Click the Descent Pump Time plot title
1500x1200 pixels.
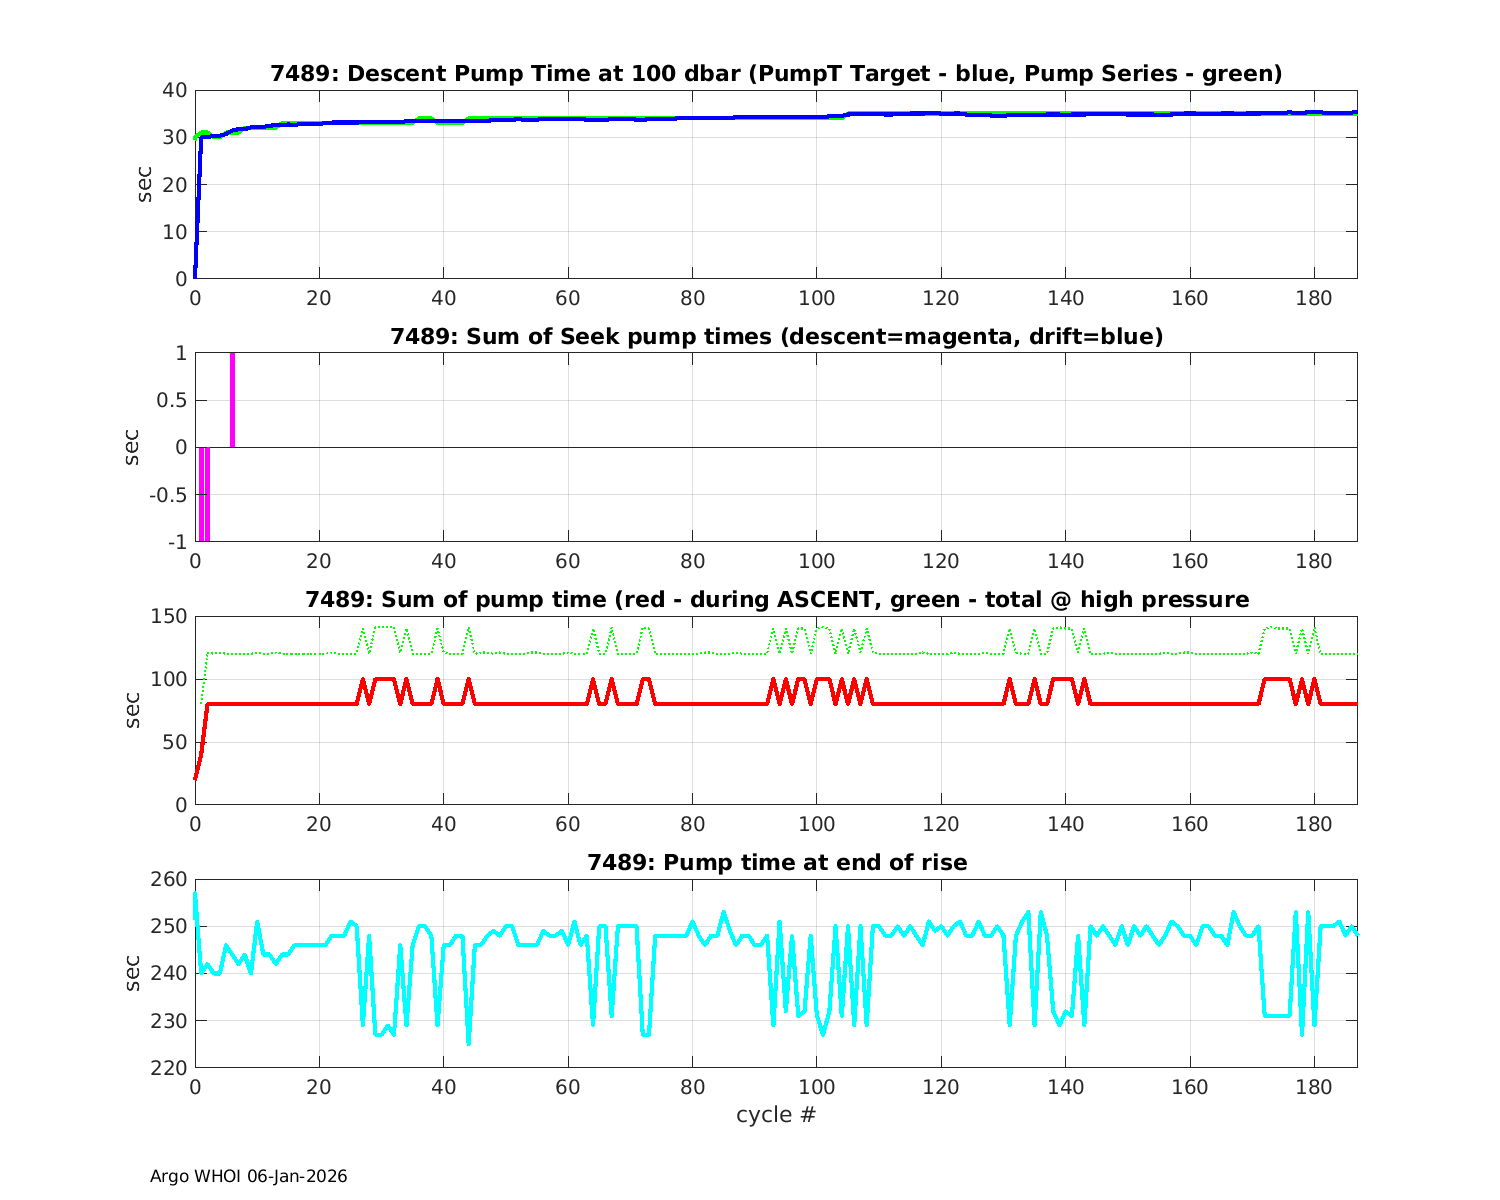776,74
